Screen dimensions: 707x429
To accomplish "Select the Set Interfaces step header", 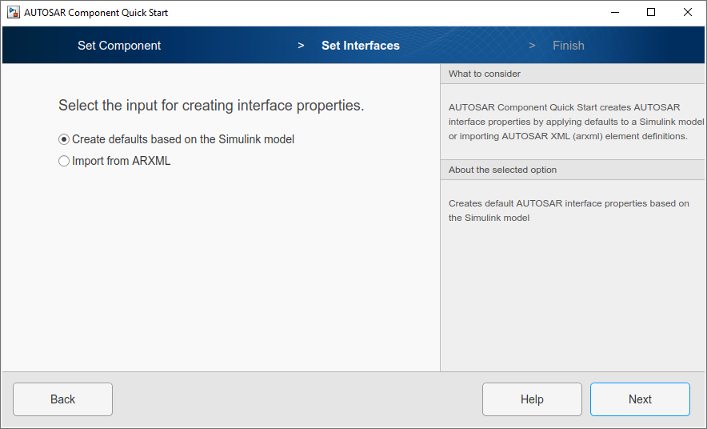I will (x=360, y=46).
